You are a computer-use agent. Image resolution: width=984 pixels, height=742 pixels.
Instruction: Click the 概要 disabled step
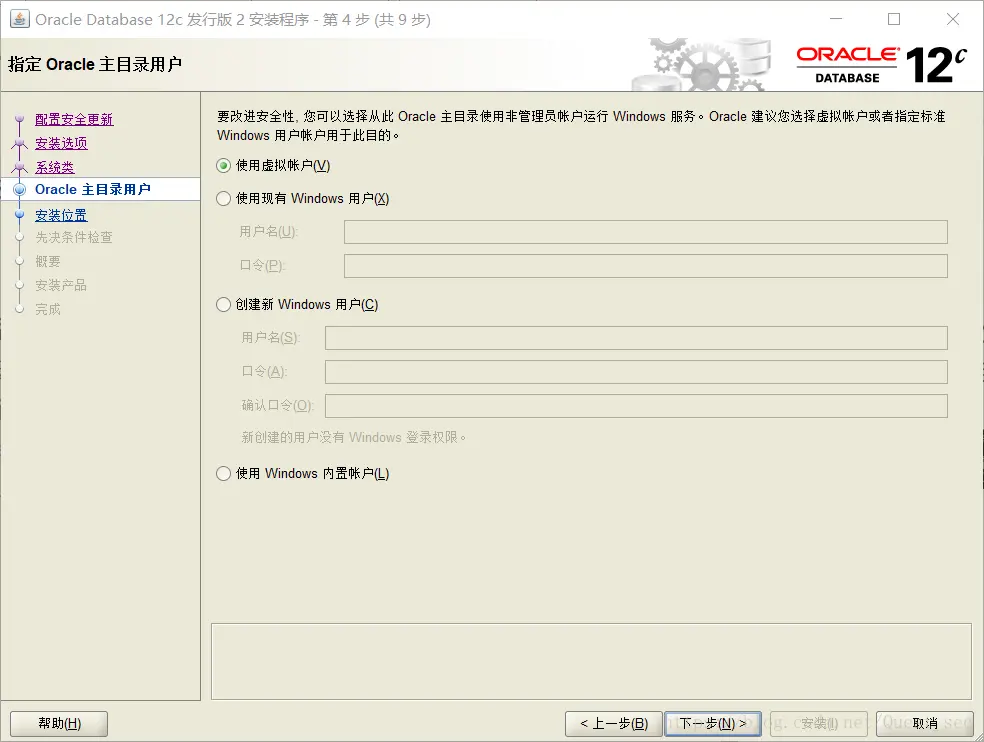pos(48,262)
